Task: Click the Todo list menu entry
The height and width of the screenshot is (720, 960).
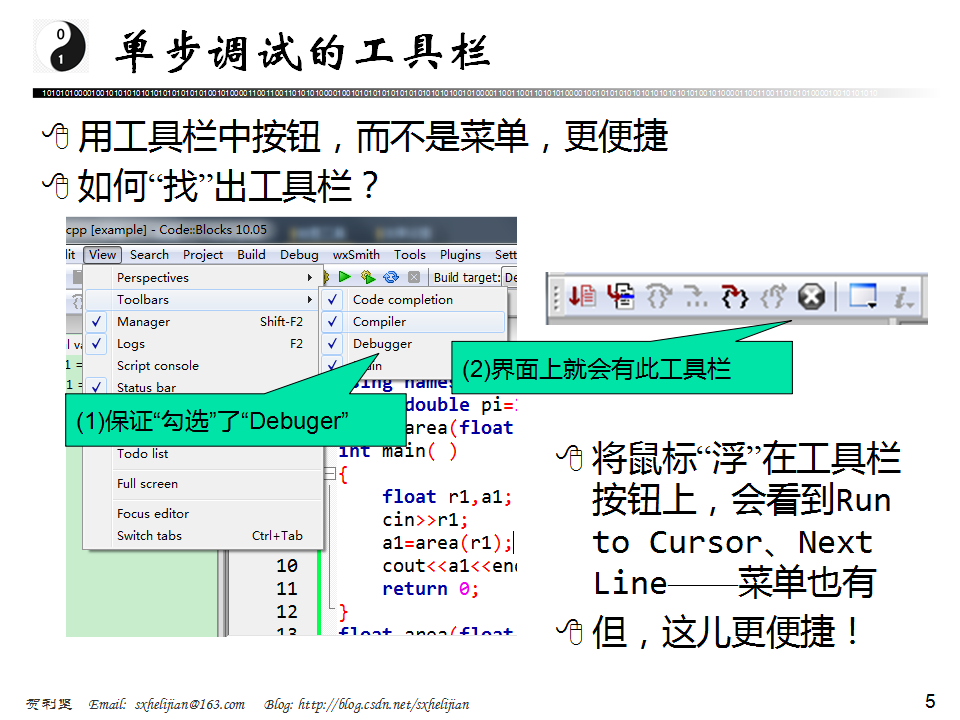Action: [142, 454]
